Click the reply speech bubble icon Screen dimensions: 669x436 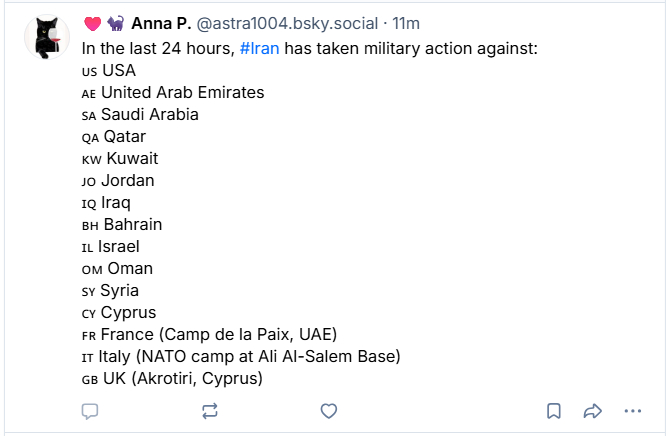pyautogui.click(x=90, y=411)
